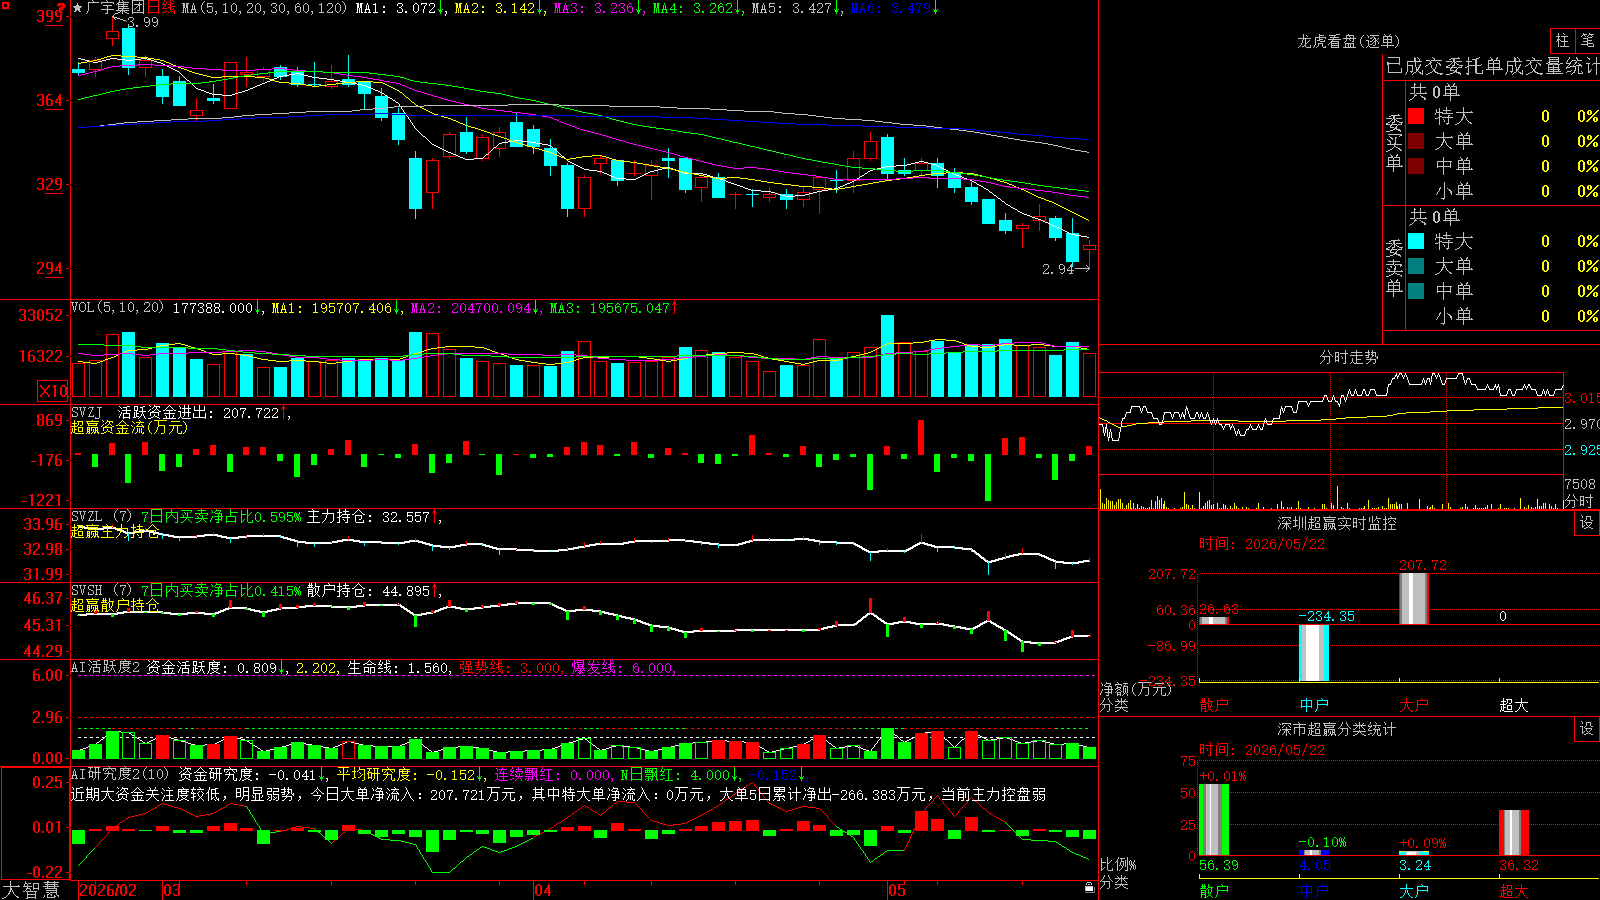The image size is (1600, 900).
Task: Click the 超赢主力持仓 legend label
Action: tap(115, 532)
